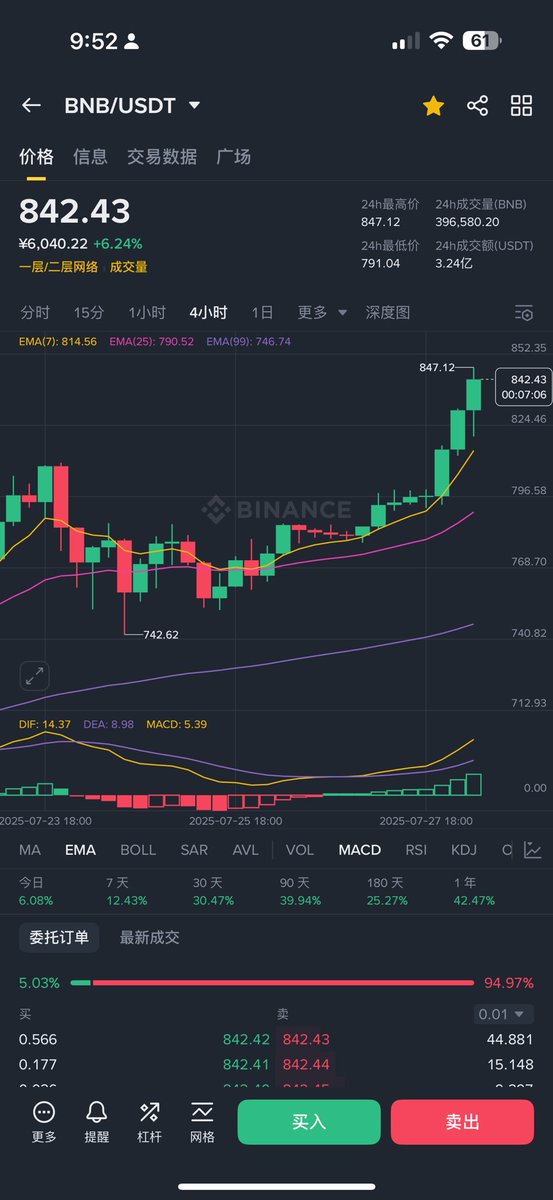Tap the 30 天 30.47% performance
This screenshot has height=1200, width=553.
tap(213, 891)
